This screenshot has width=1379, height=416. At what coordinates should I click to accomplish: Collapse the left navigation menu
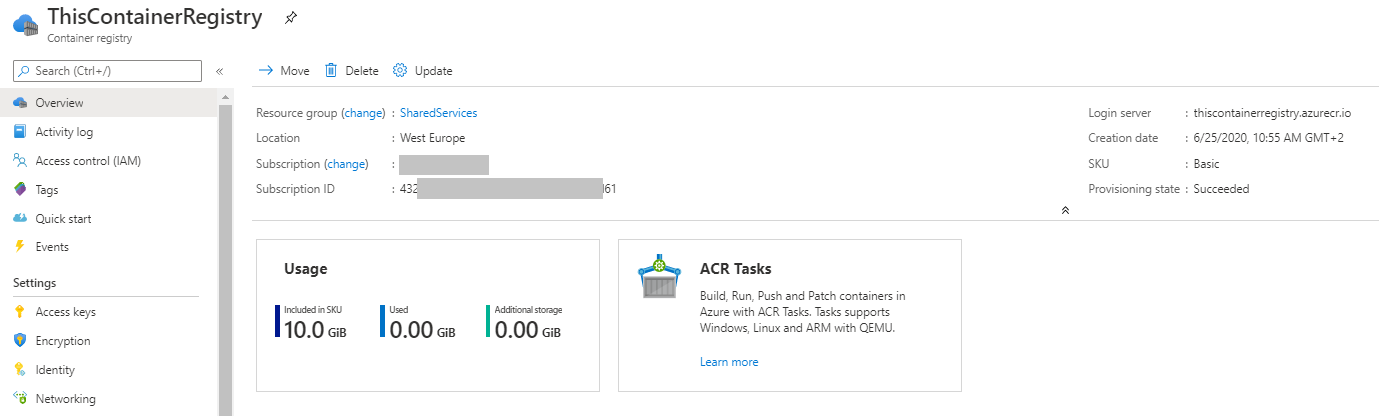(x=219, y=71)
